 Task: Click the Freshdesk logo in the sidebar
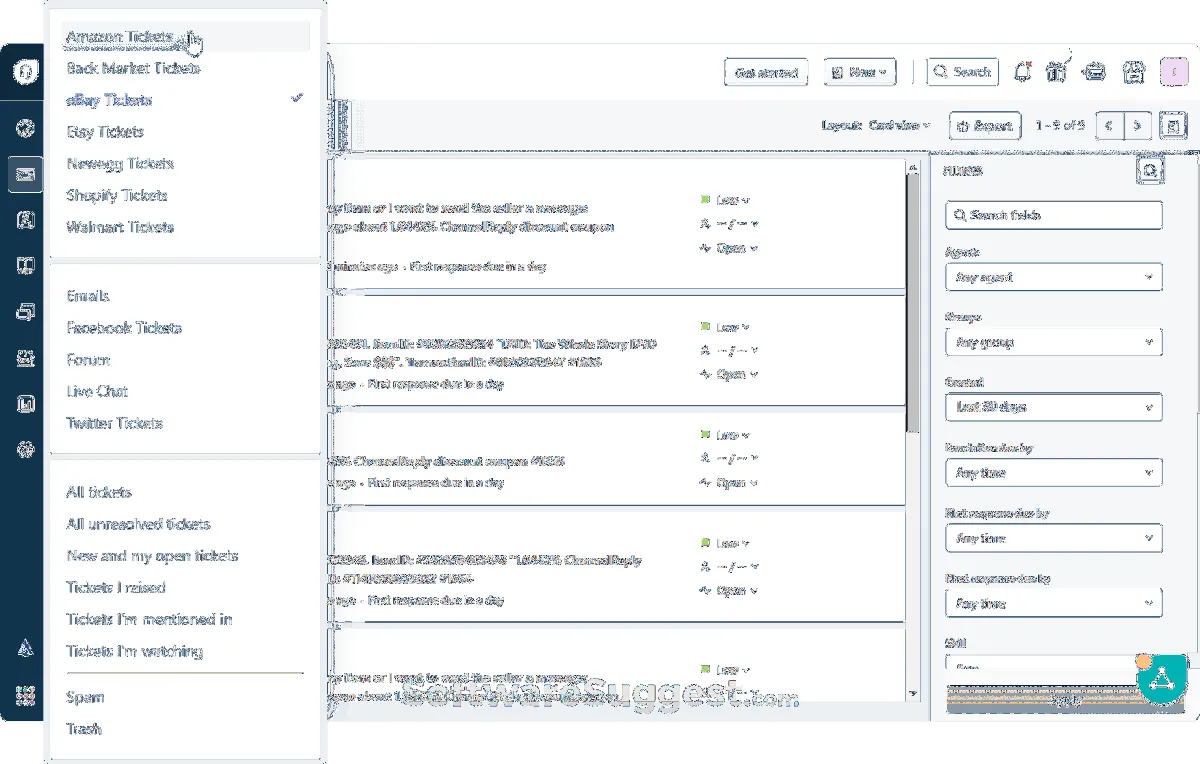(24, 73)
